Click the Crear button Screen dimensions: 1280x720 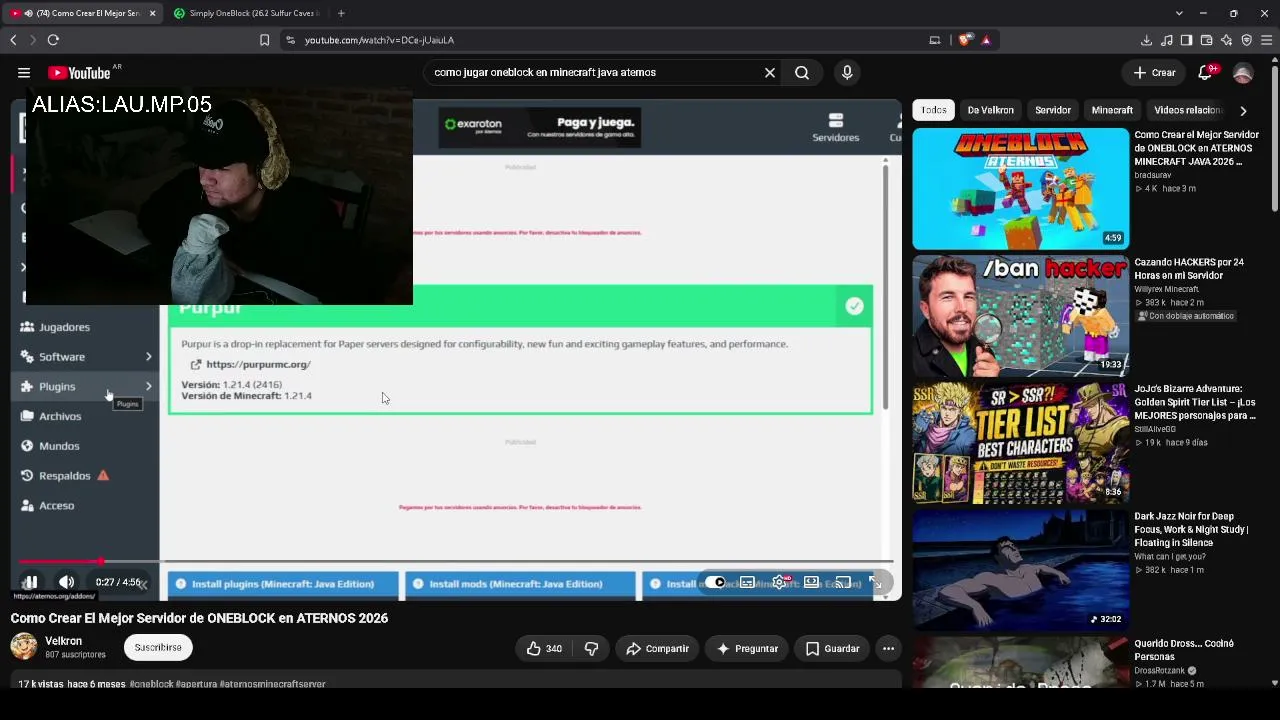[x=1154, y=72]
